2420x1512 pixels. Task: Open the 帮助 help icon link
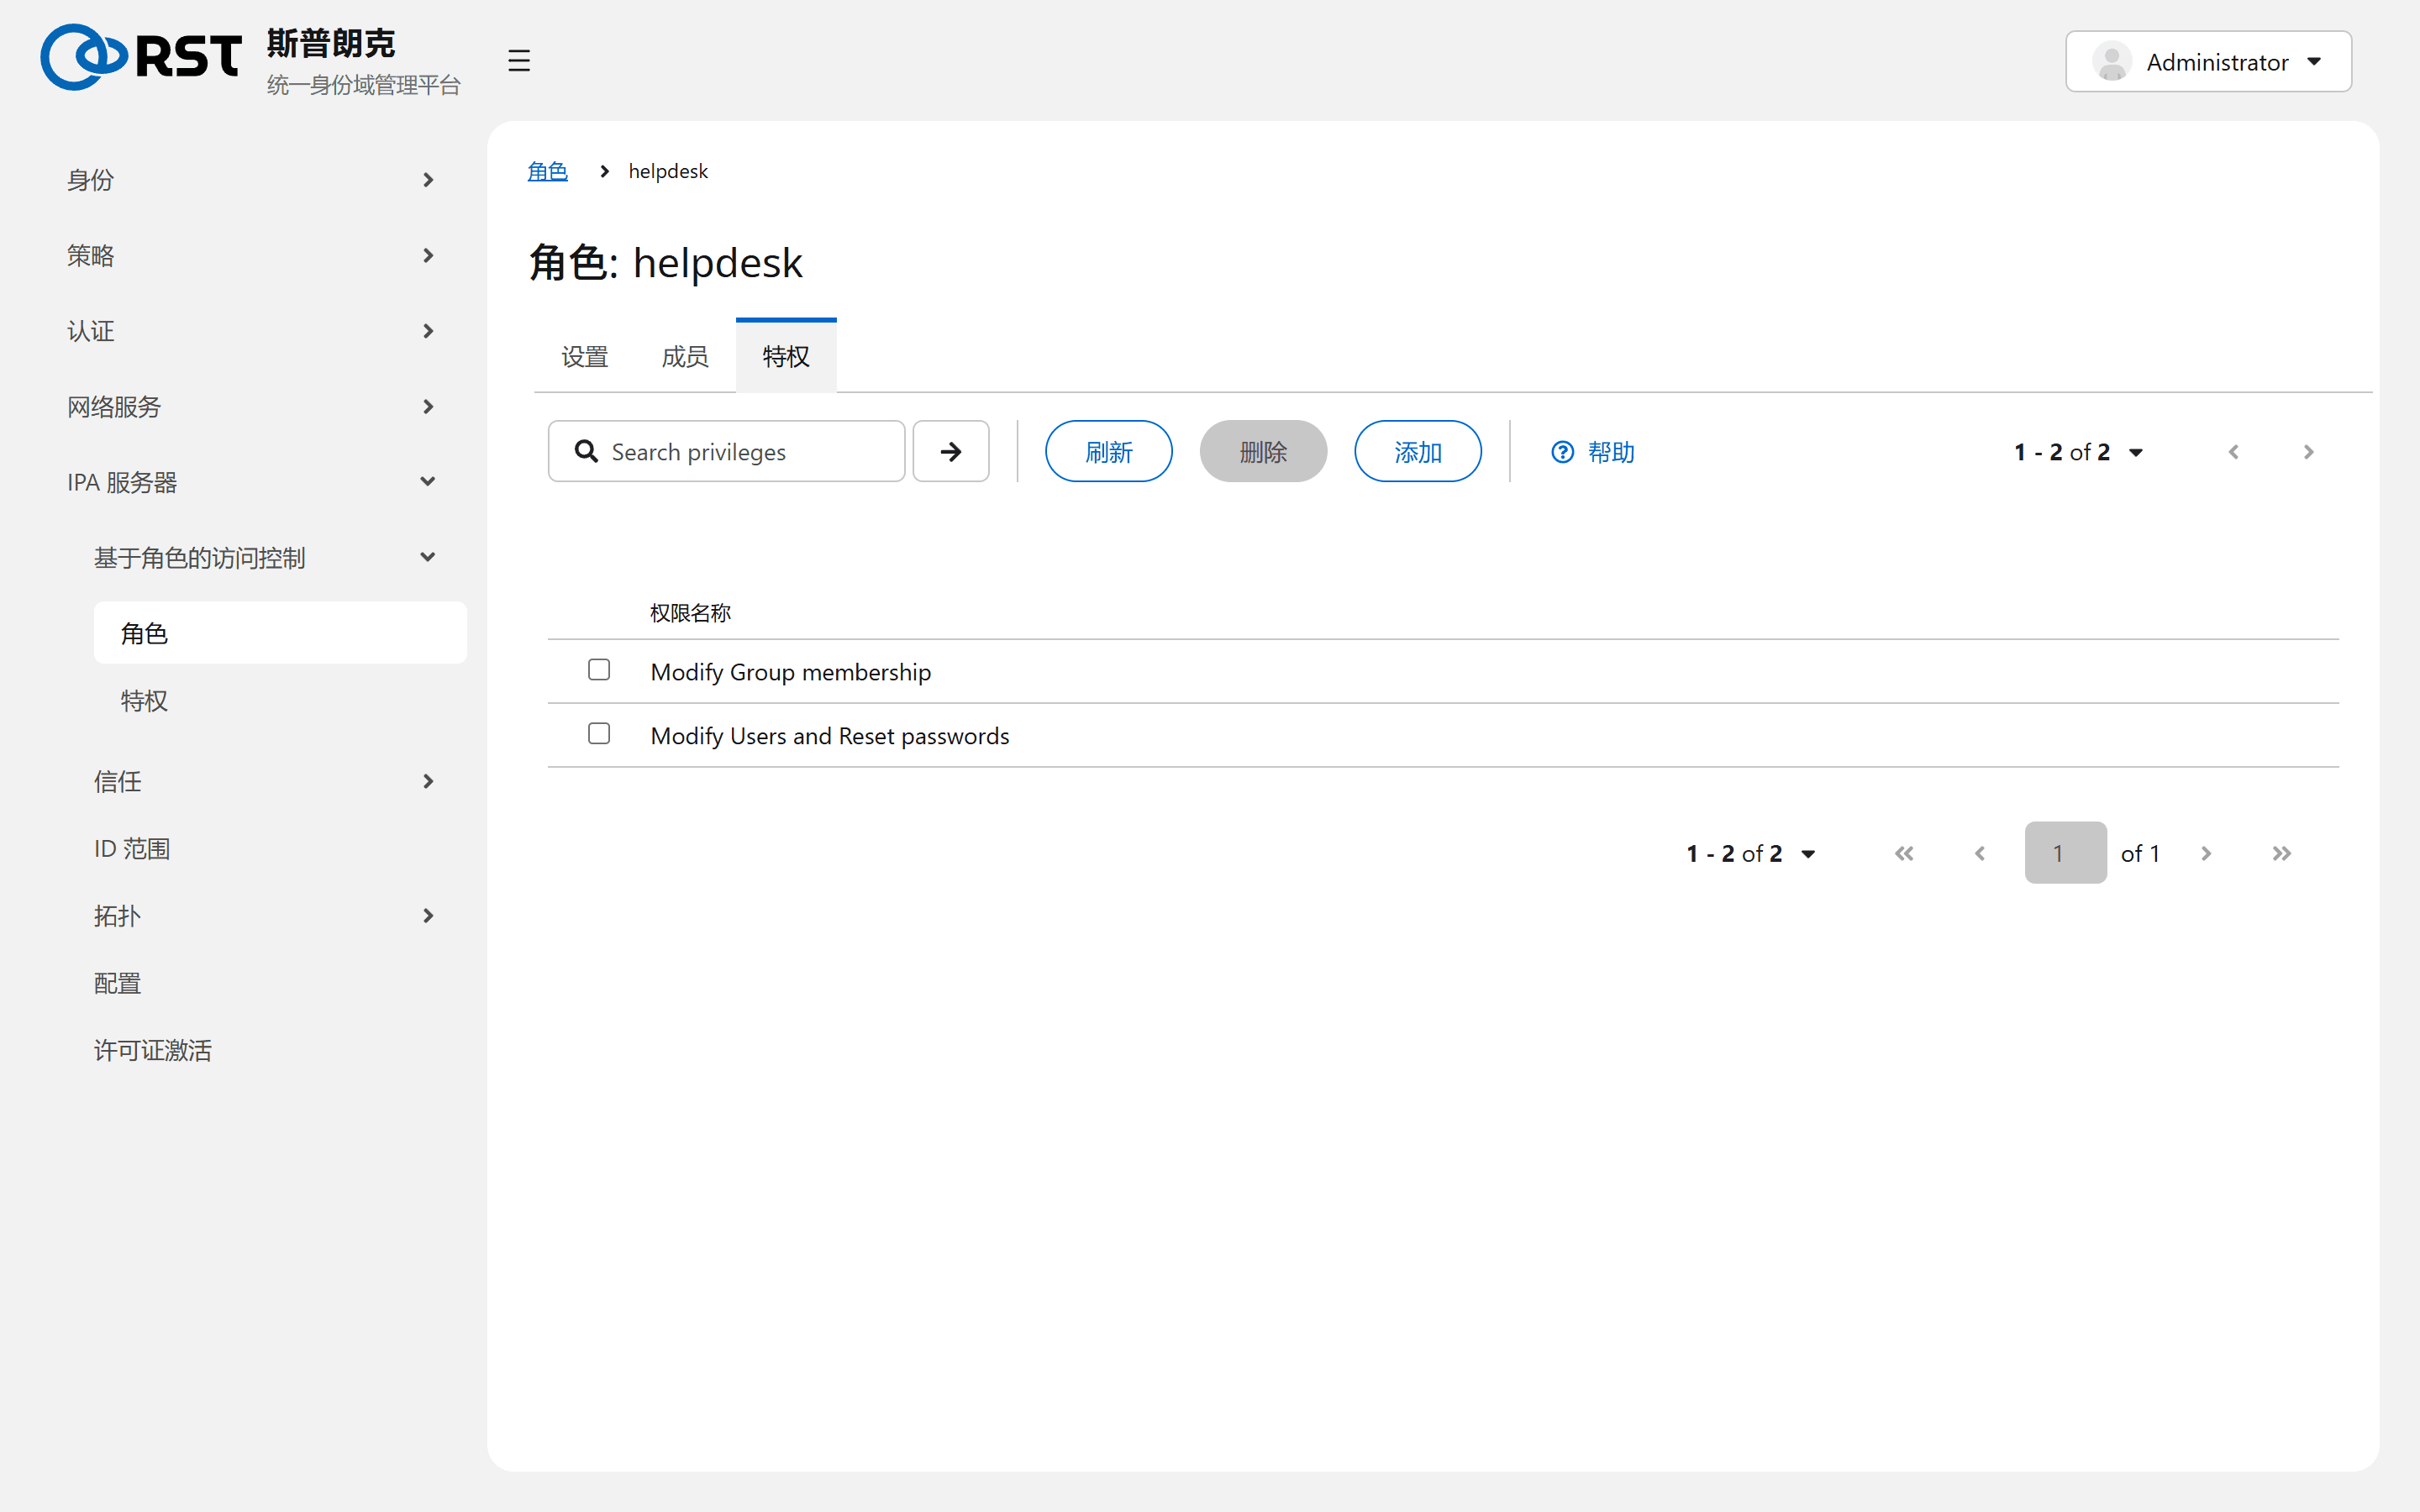tap(1592, 452)
